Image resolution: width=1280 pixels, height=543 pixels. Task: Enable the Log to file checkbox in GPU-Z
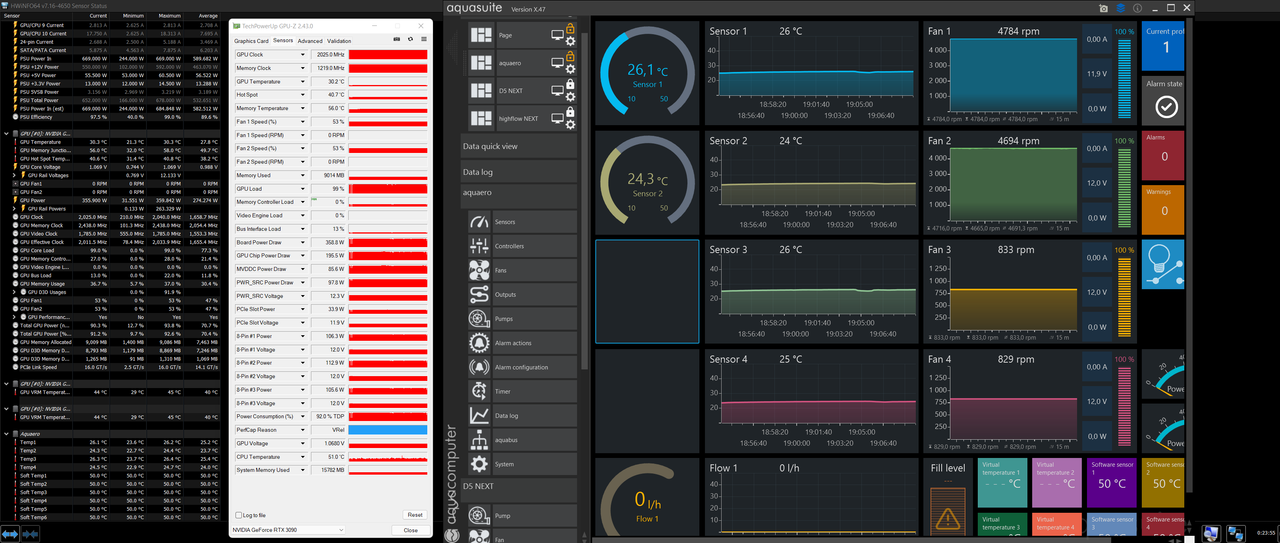[x=238, y=515]
